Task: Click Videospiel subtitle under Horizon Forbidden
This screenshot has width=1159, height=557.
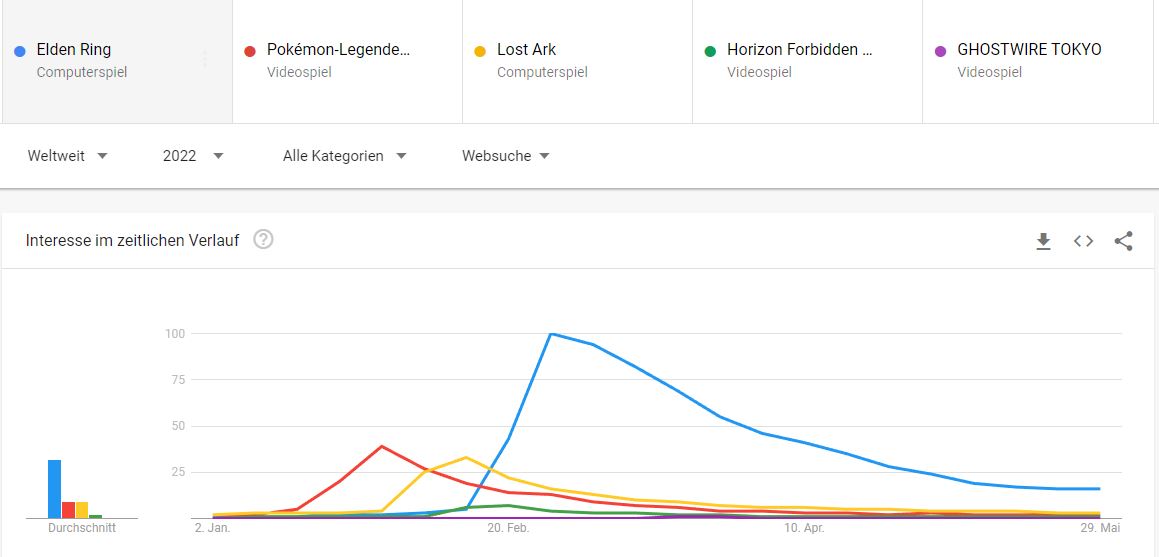Action: 760,72
